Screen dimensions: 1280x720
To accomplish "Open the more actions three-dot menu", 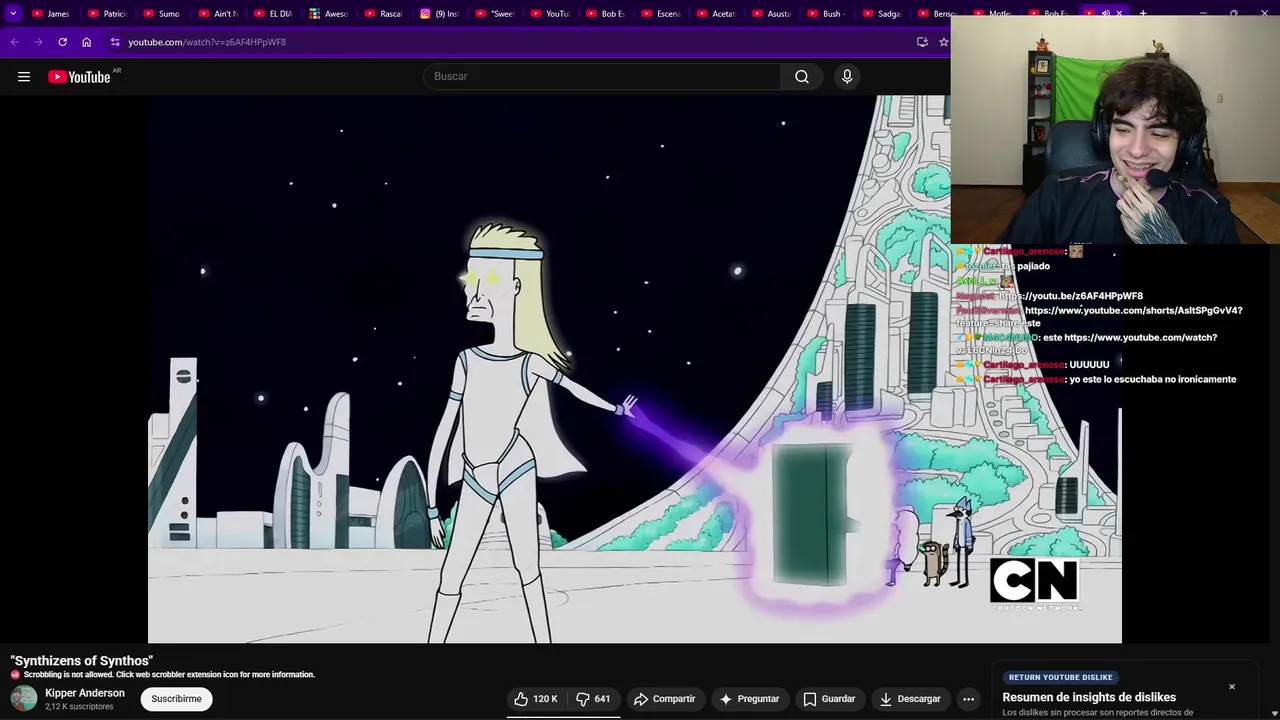I will 968,699.
